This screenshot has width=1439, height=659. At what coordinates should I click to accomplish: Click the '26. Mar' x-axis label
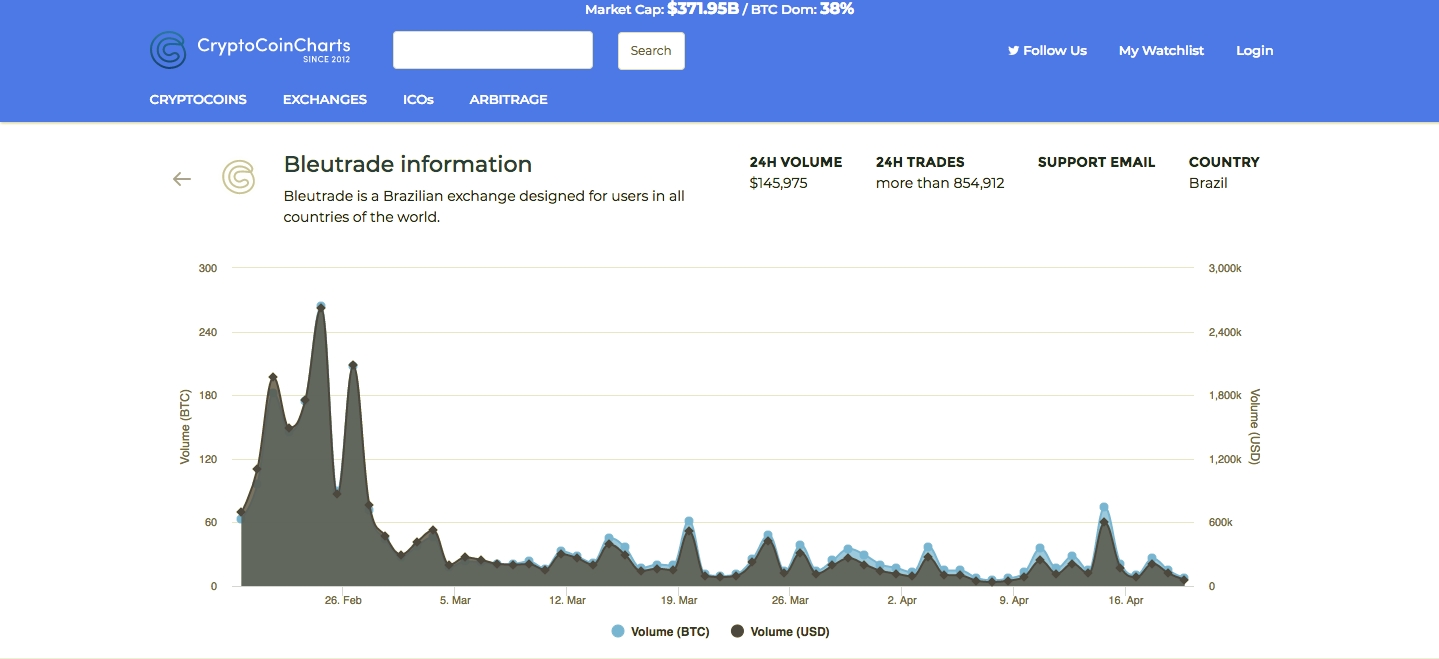click(x=790, y=600)
